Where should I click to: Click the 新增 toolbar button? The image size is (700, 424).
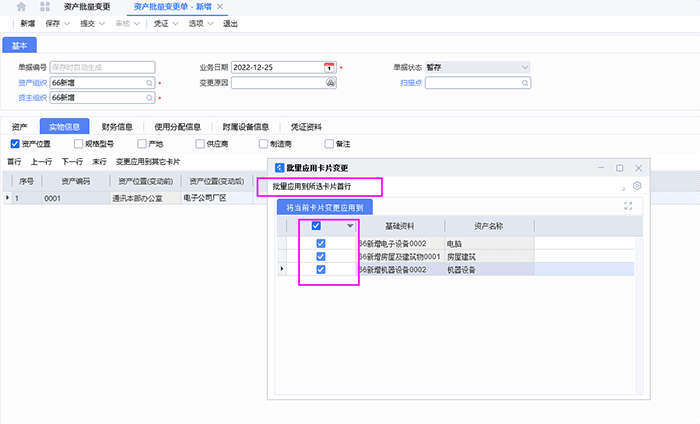point(28,24)
